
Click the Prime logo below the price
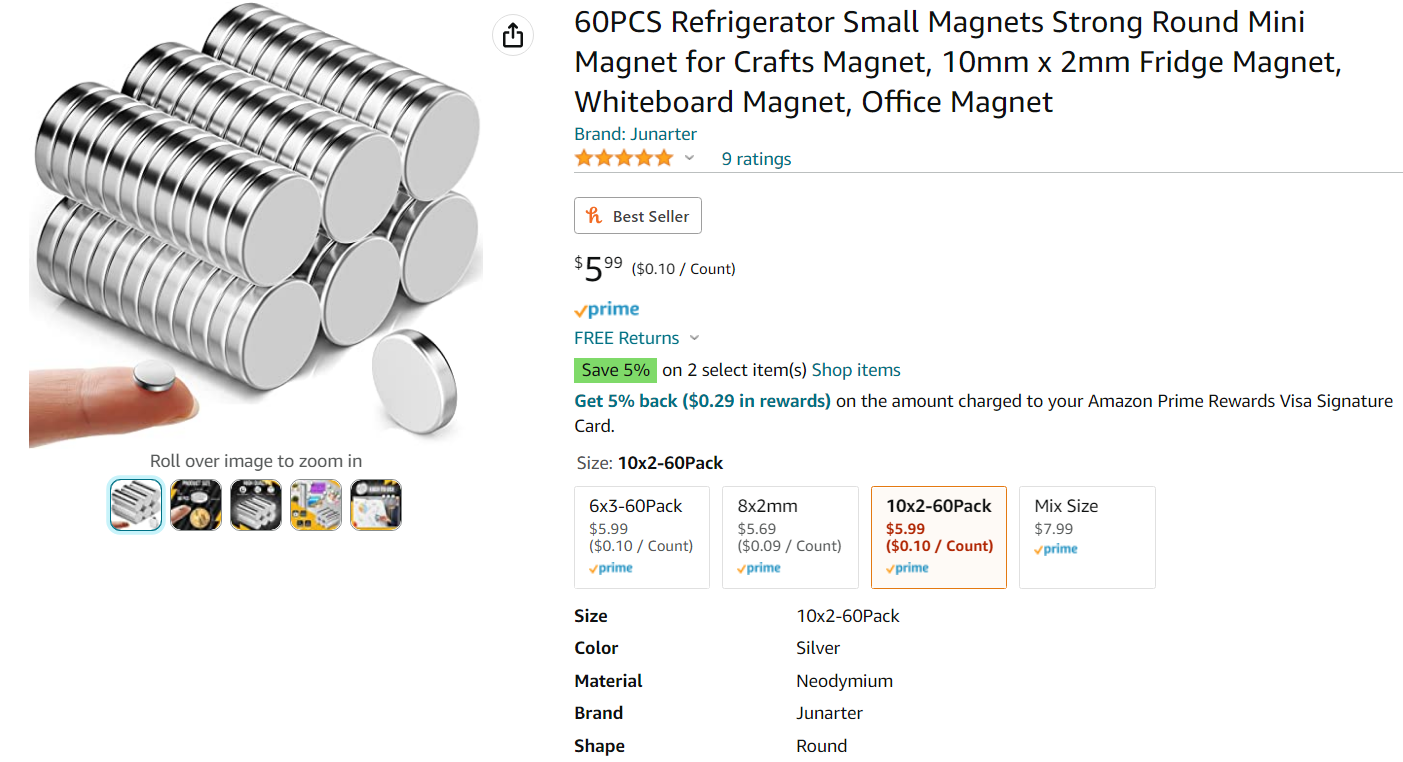pos(606,309)
